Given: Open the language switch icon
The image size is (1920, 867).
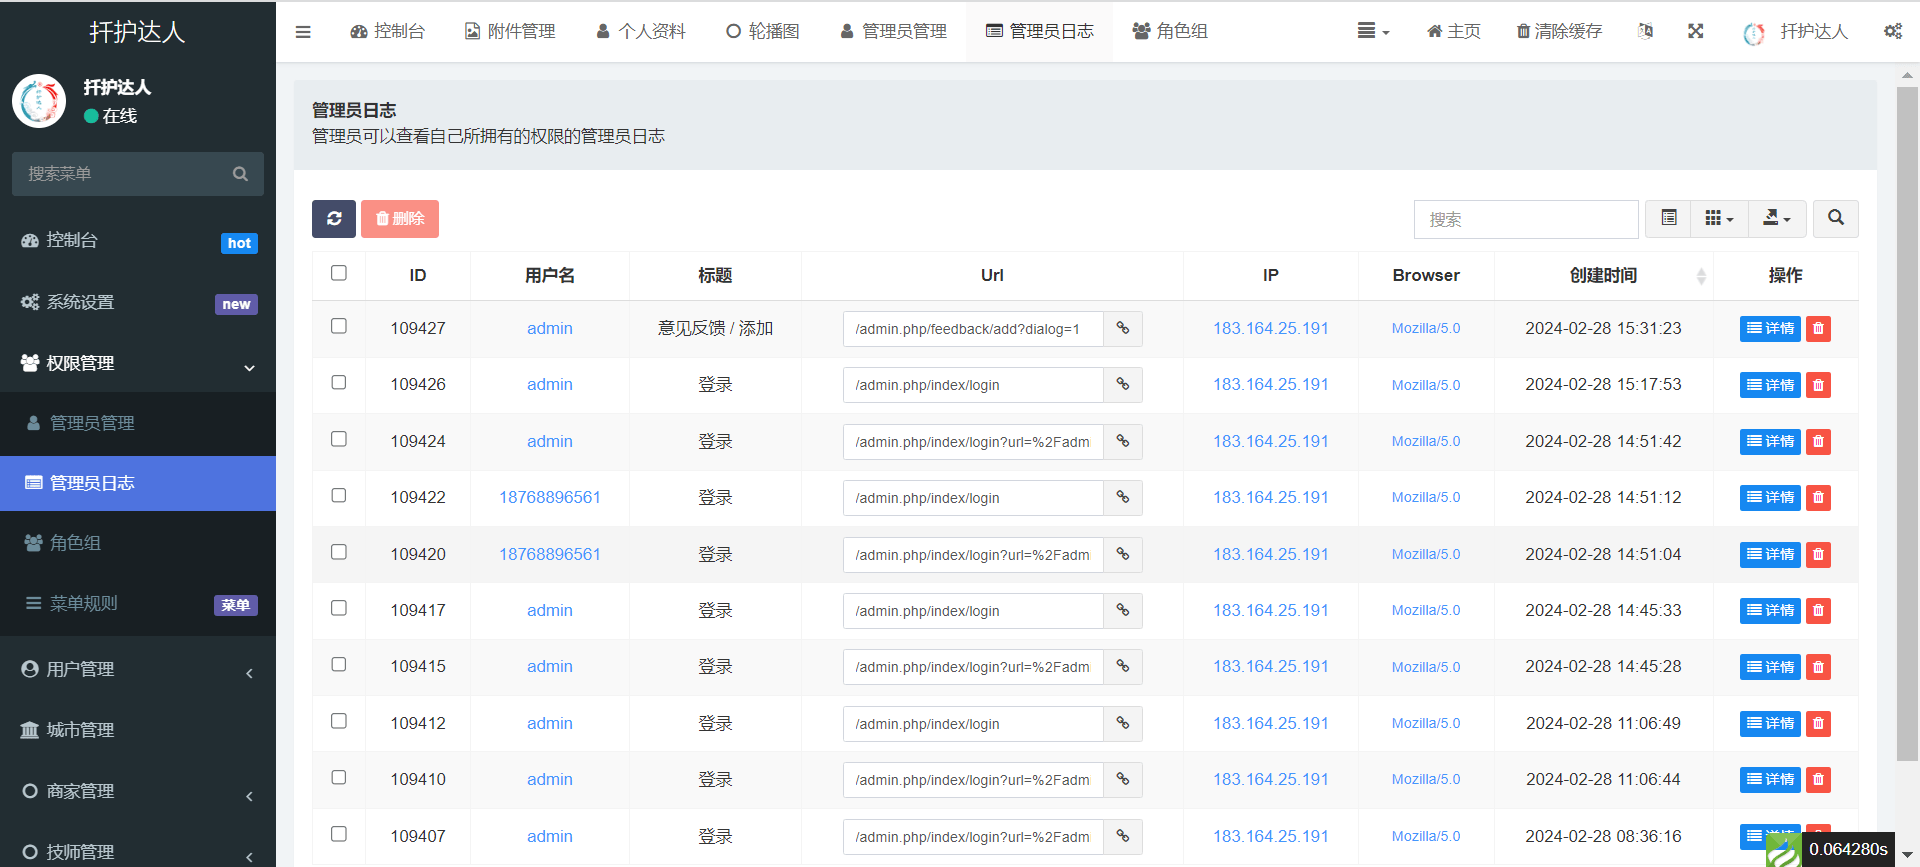Looking at the screenshot, I should pyautogui.click(x=1645, y=32).
